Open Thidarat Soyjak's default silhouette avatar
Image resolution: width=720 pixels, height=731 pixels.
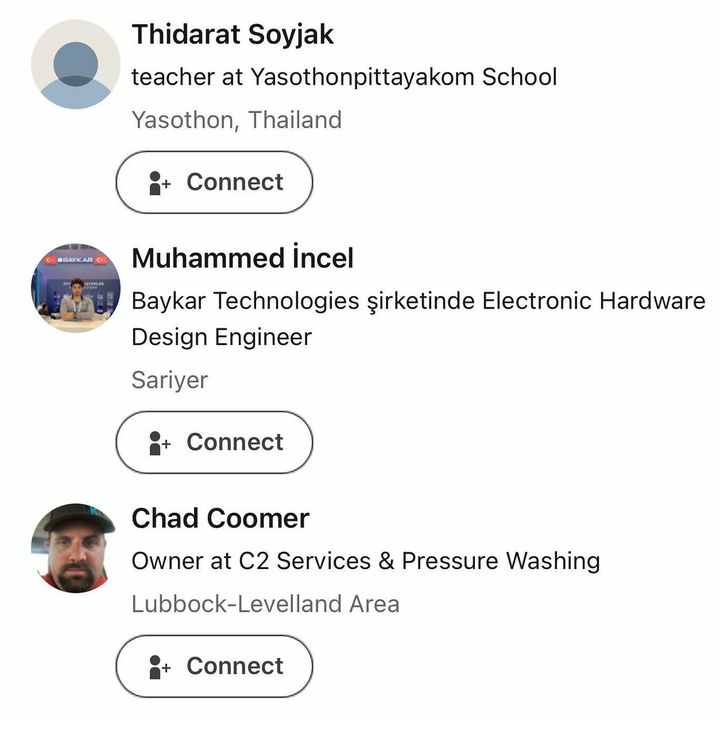click(x=76, y=64)
